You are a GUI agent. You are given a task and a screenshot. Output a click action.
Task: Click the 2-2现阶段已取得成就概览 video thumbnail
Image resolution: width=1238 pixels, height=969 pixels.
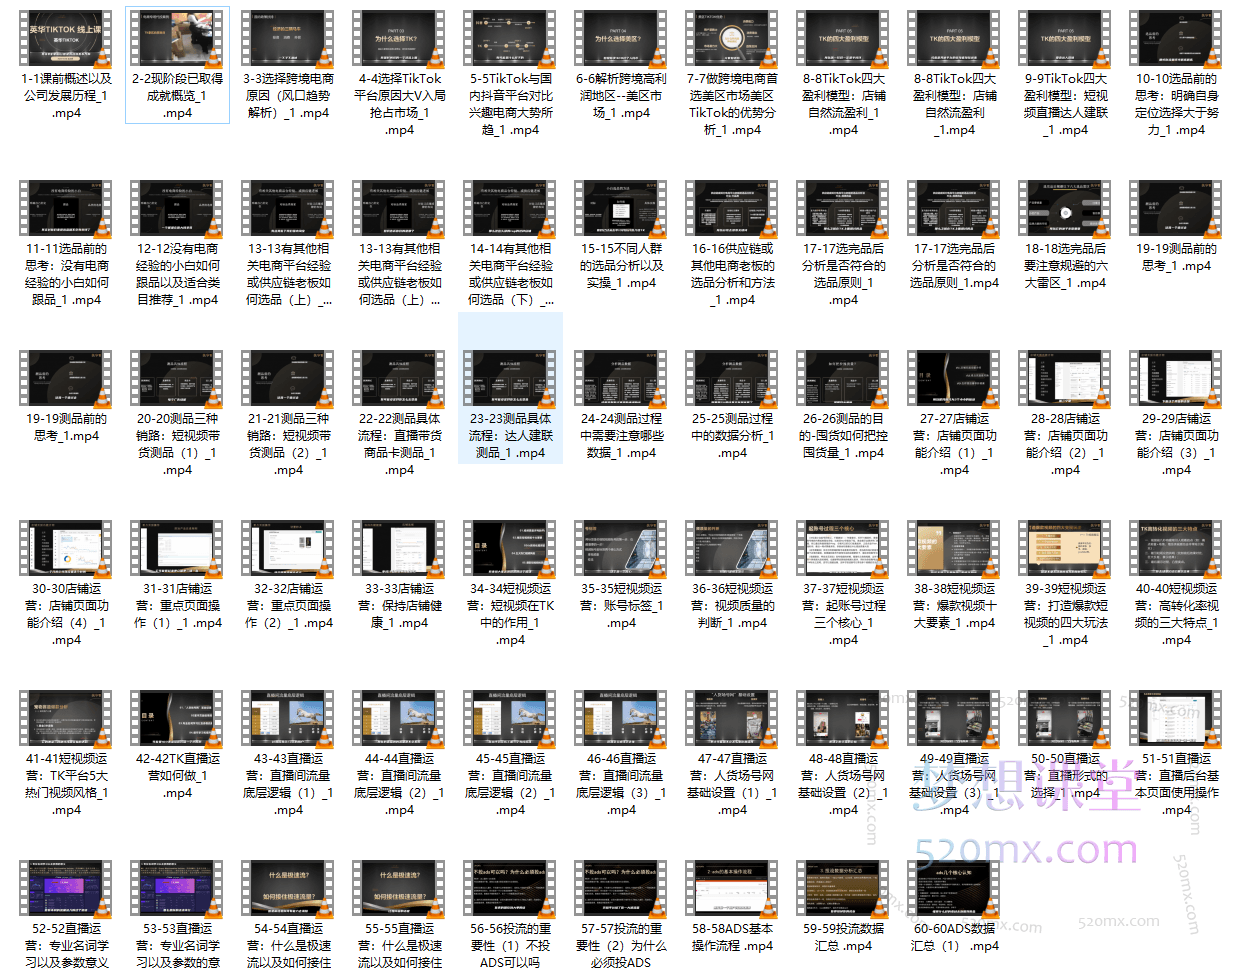[177, 40]
